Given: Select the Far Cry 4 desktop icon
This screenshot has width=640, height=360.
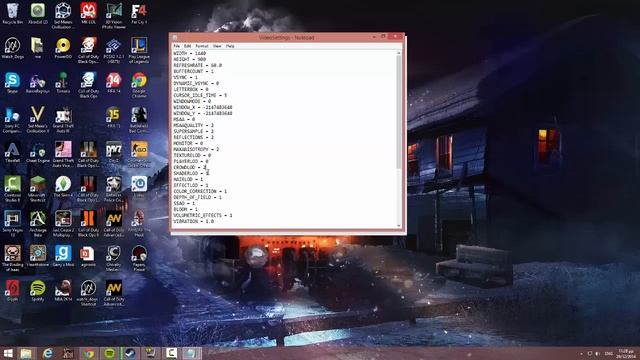Looking at the screenshot, I should tap(139, 14).
